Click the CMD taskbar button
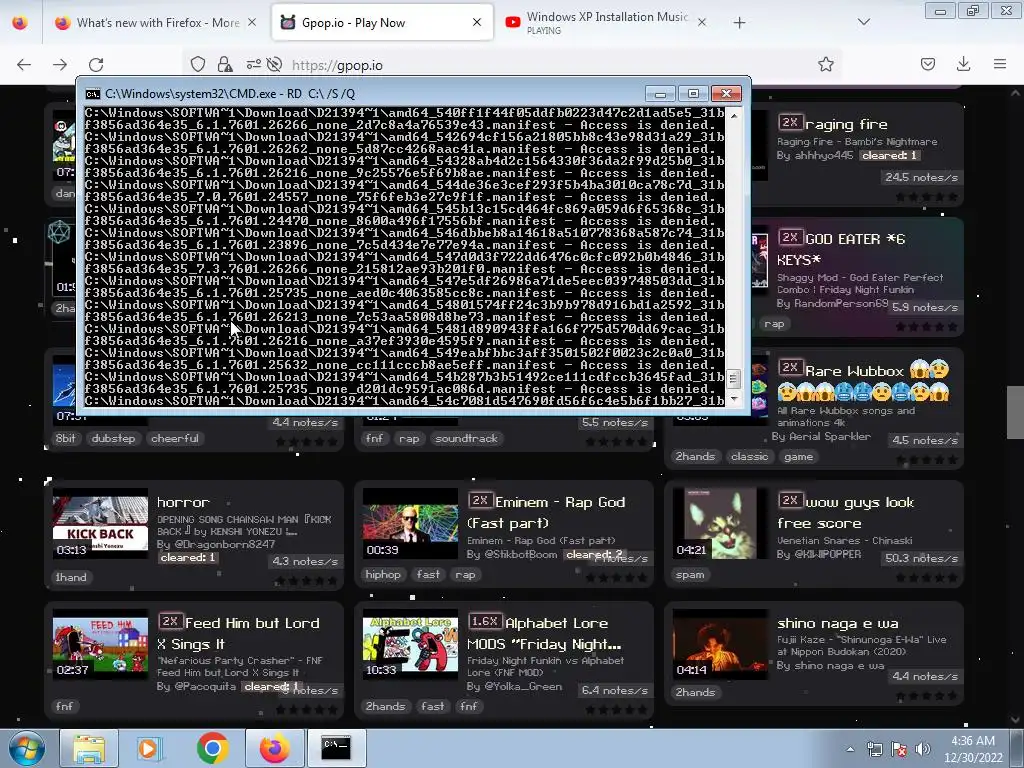 [x=336, y=748]
